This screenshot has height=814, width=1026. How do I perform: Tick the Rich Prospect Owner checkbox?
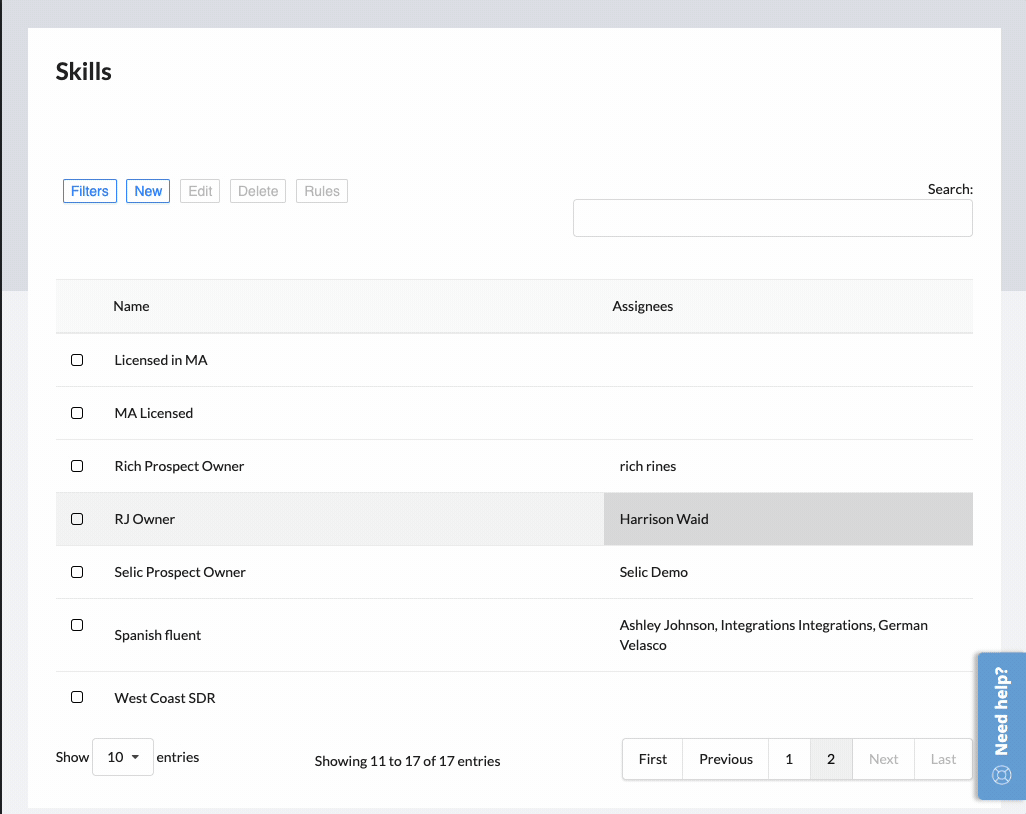click(77, 466)
